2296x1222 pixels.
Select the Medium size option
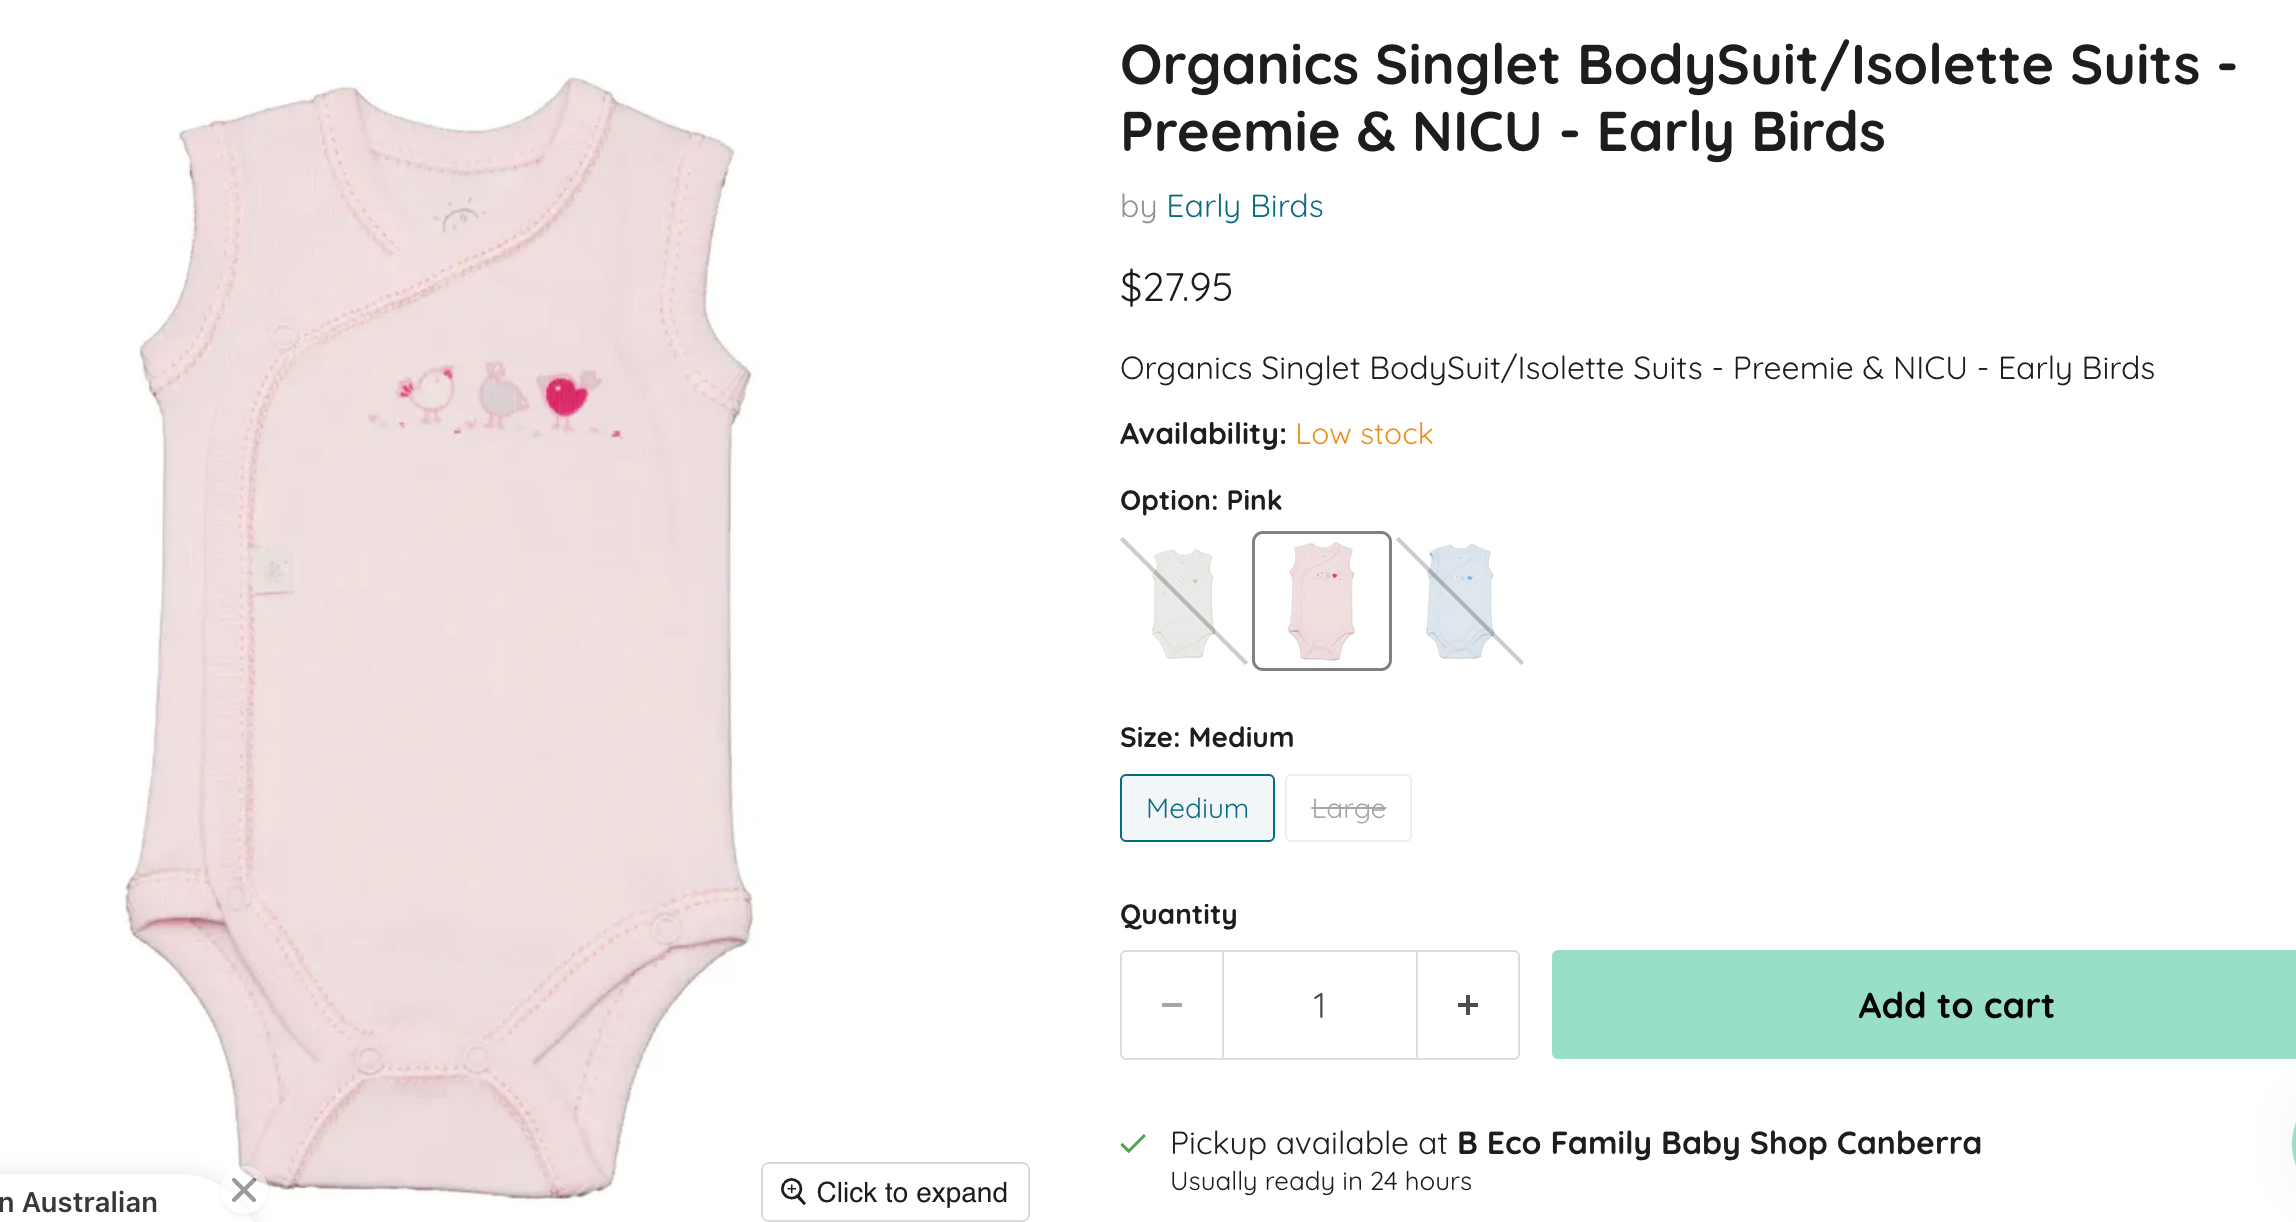tap(1197, 808)
